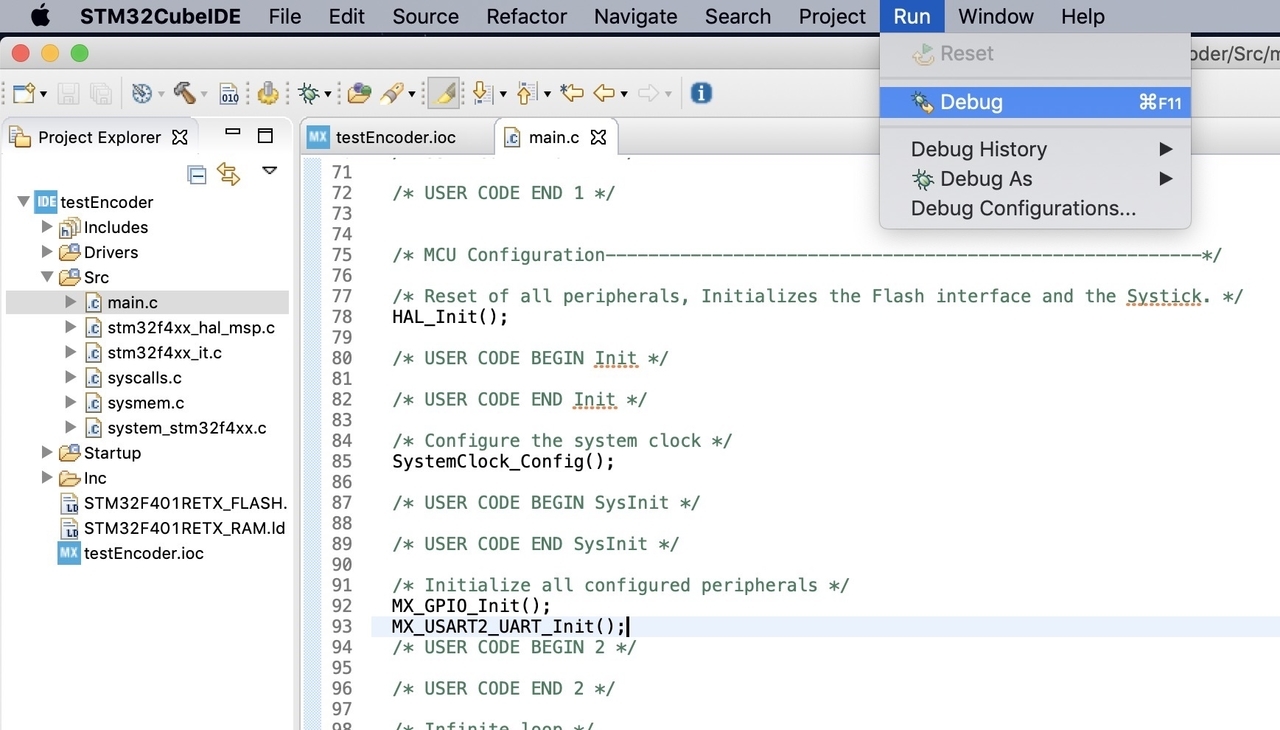Close the main.c editor tab
1280x730 pixels.
tap(598, 137)
